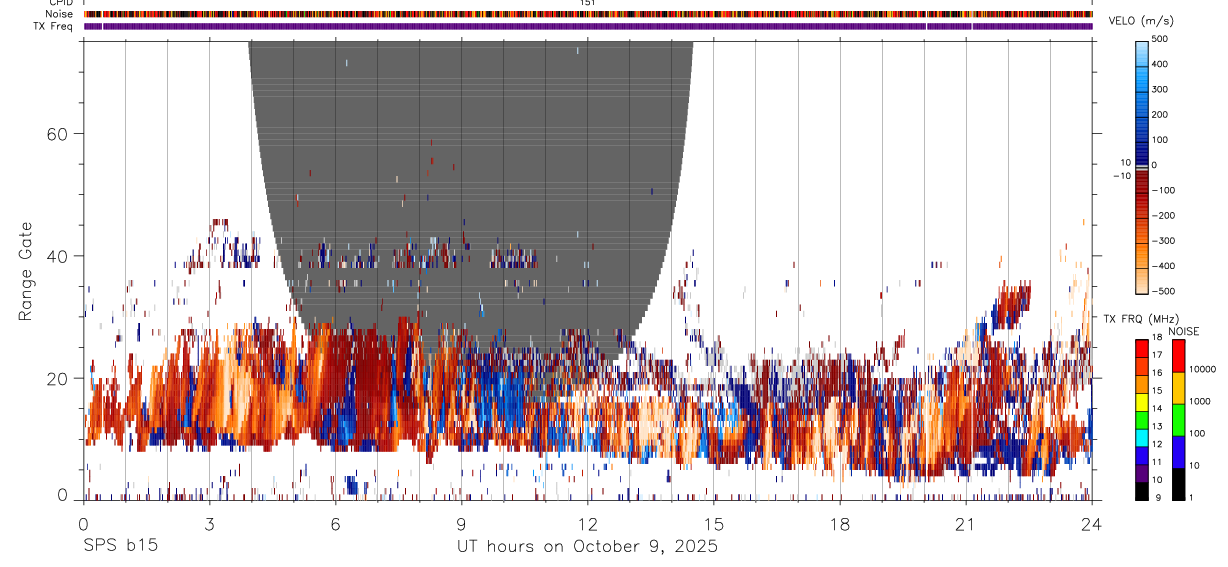Pick the green segment of NOISE colorbar
Image resolution: width=1228 pixels, height=567 pixels.
1178,420
